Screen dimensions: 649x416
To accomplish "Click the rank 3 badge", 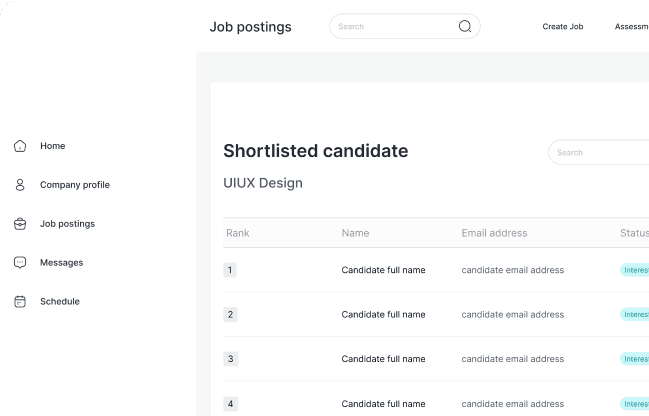I will [x=230, y=359].
